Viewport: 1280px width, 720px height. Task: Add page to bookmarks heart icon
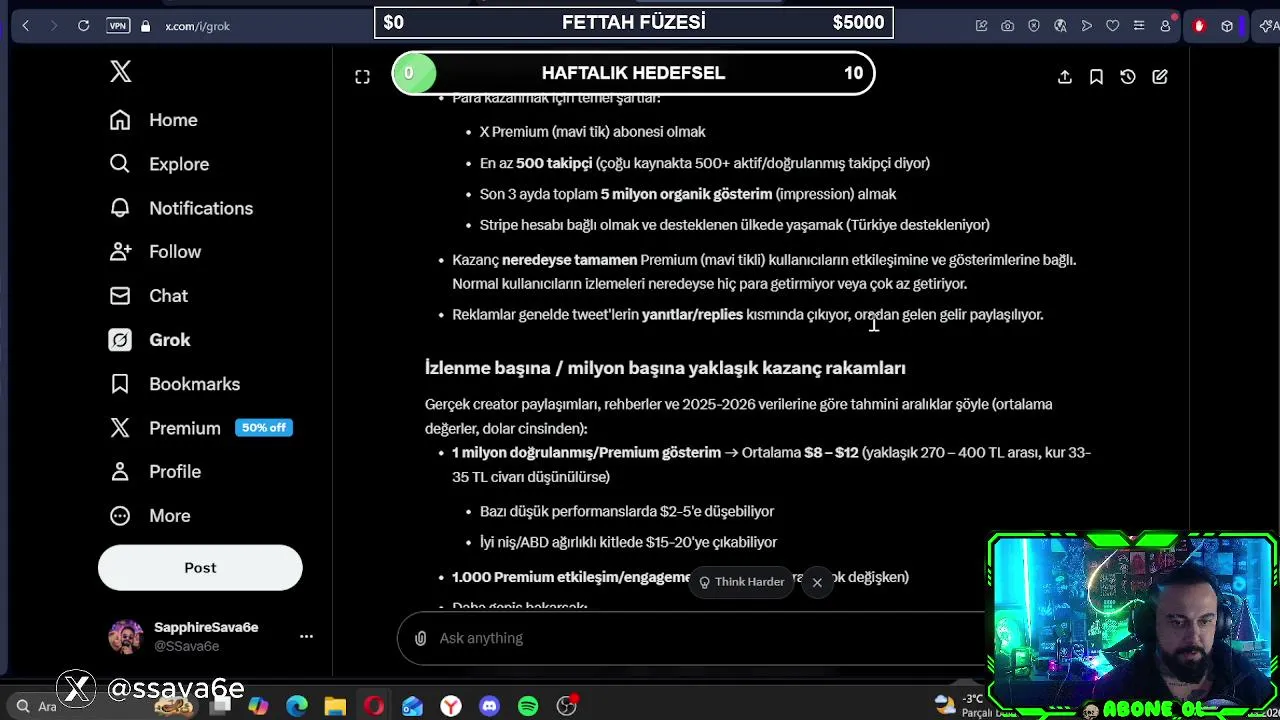pyautogui.click(x=1113, y=26)
